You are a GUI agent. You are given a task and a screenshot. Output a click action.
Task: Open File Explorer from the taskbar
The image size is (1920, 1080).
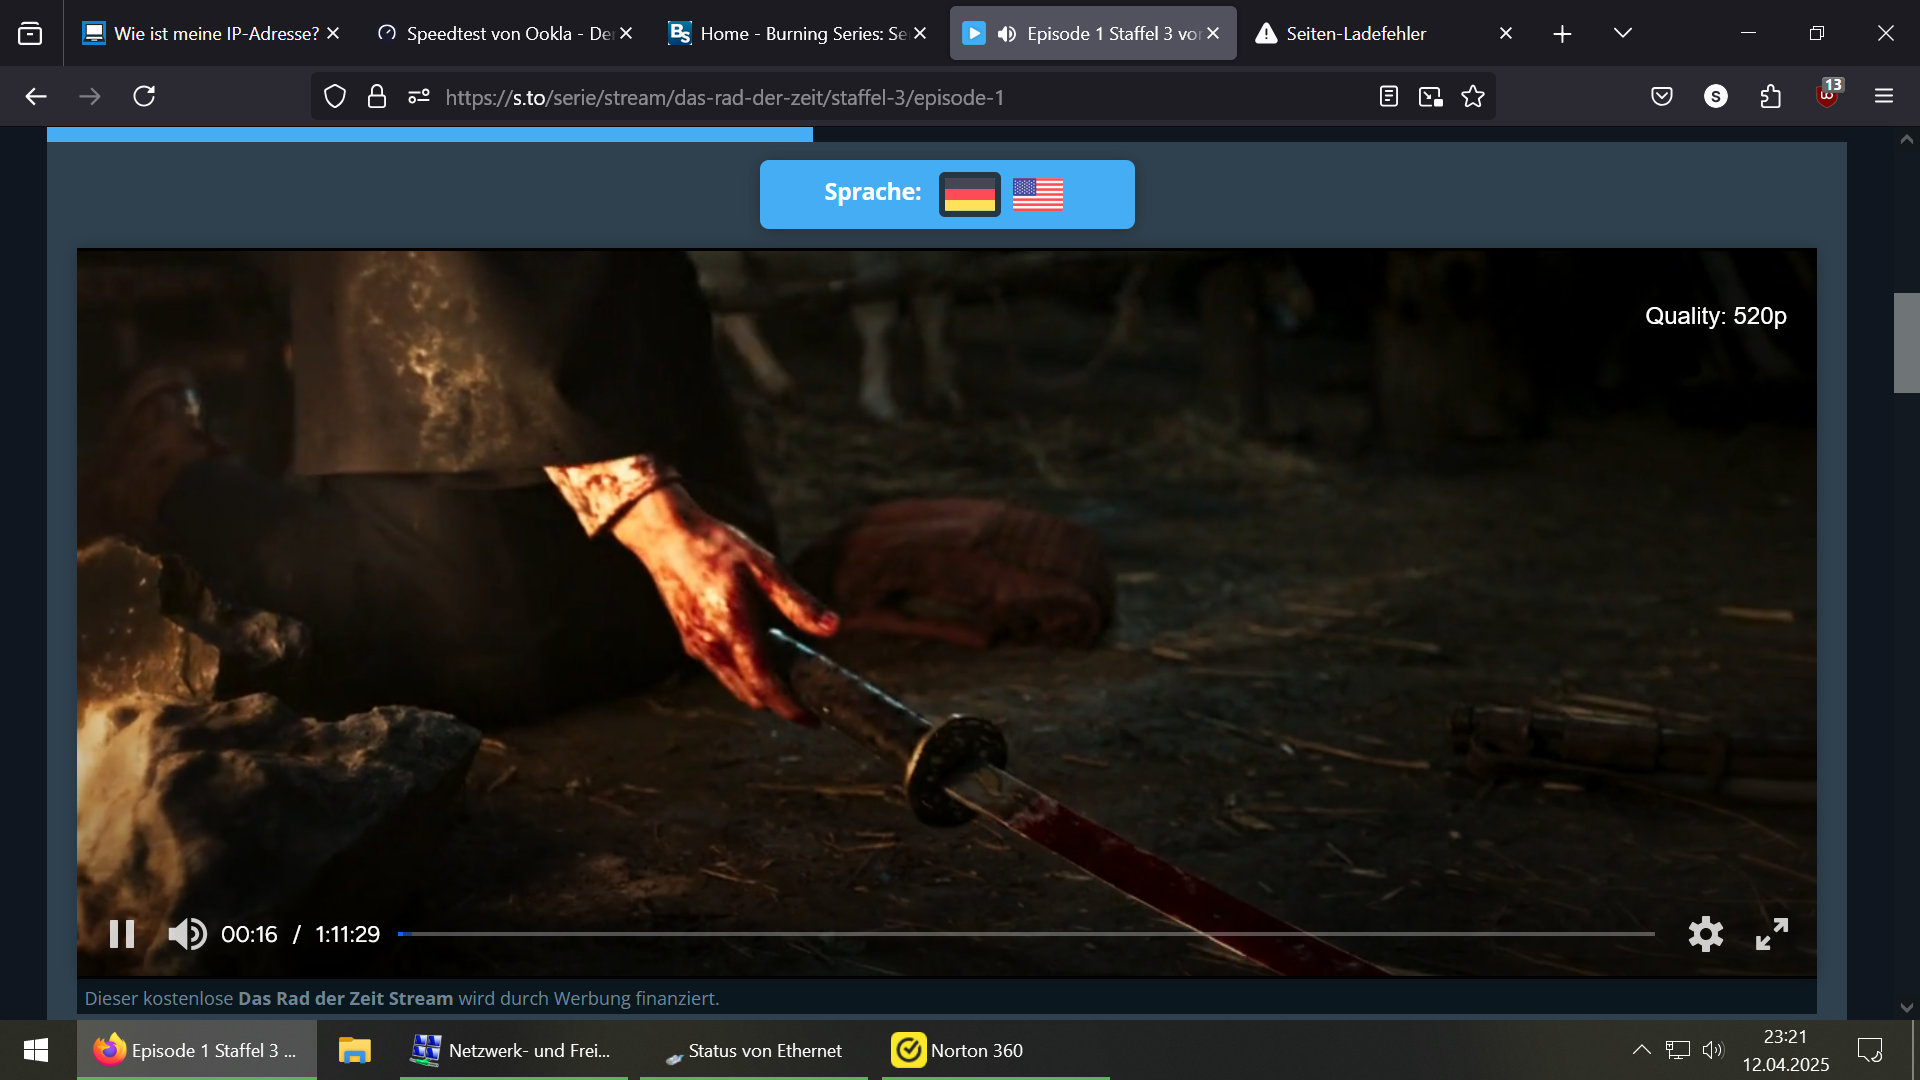coord(355,1050)
